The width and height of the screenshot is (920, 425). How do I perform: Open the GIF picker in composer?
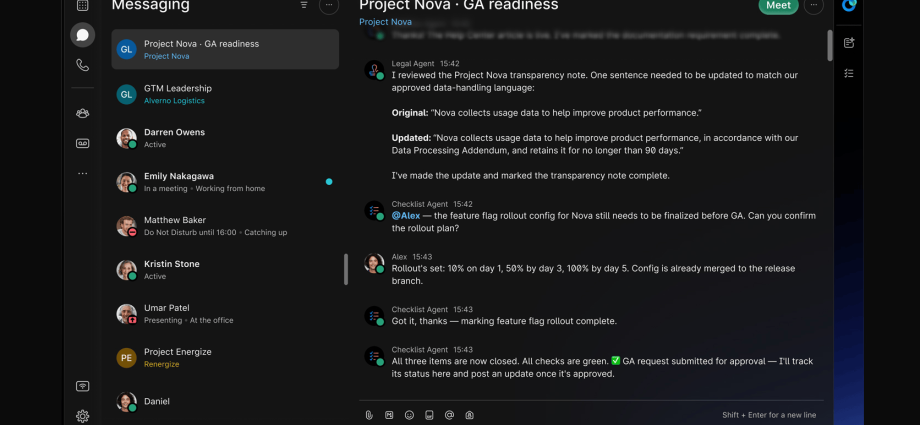429,415
